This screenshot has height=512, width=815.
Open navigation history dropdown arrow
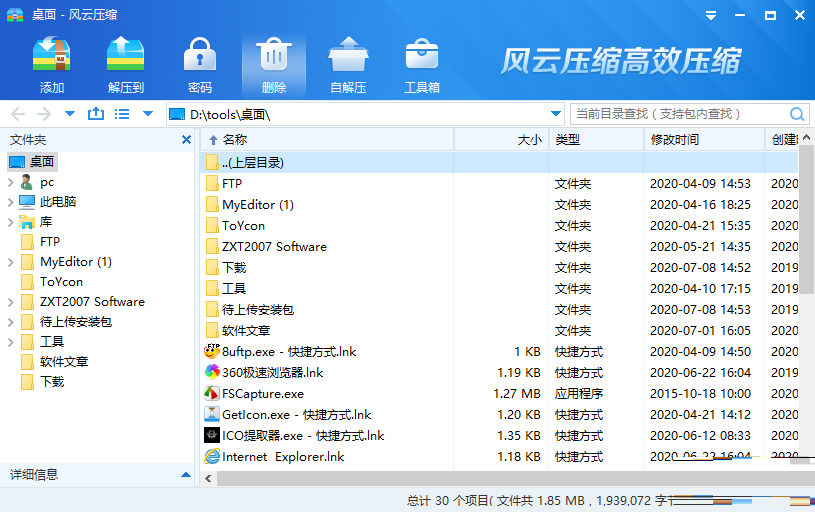pyautogui.click(x=70, y=113)
